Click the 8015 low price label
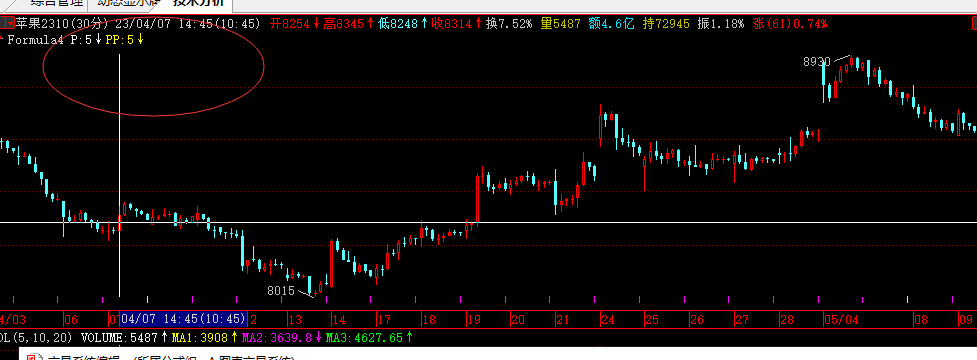 click(280, 290)
